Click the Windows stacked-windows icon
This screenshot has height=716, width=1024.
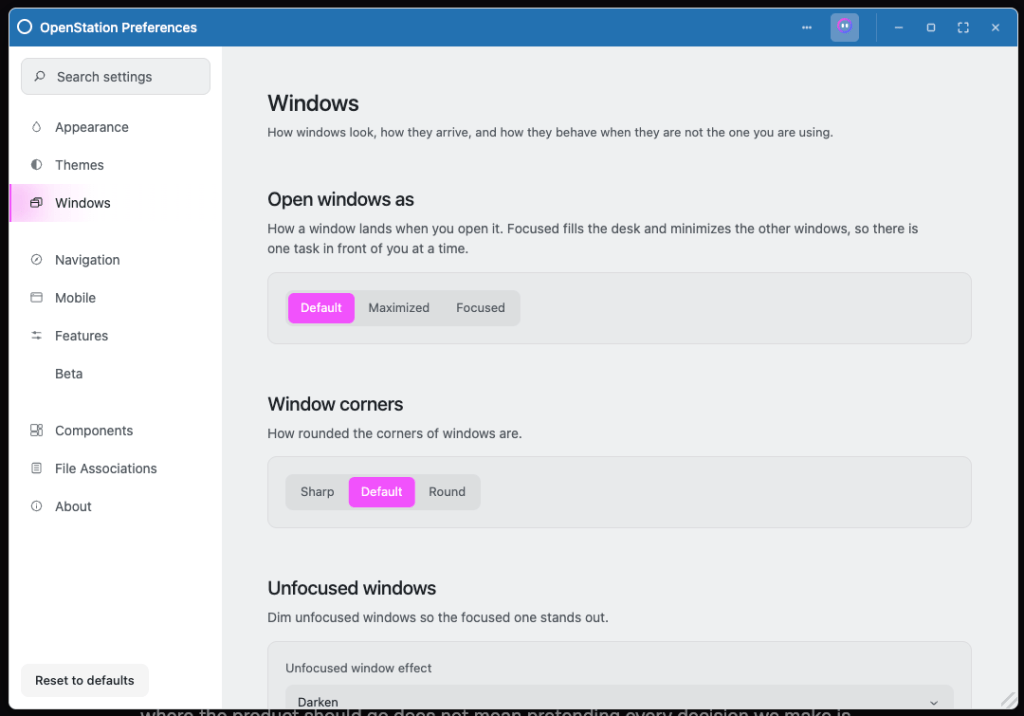(x=37, y=203)
